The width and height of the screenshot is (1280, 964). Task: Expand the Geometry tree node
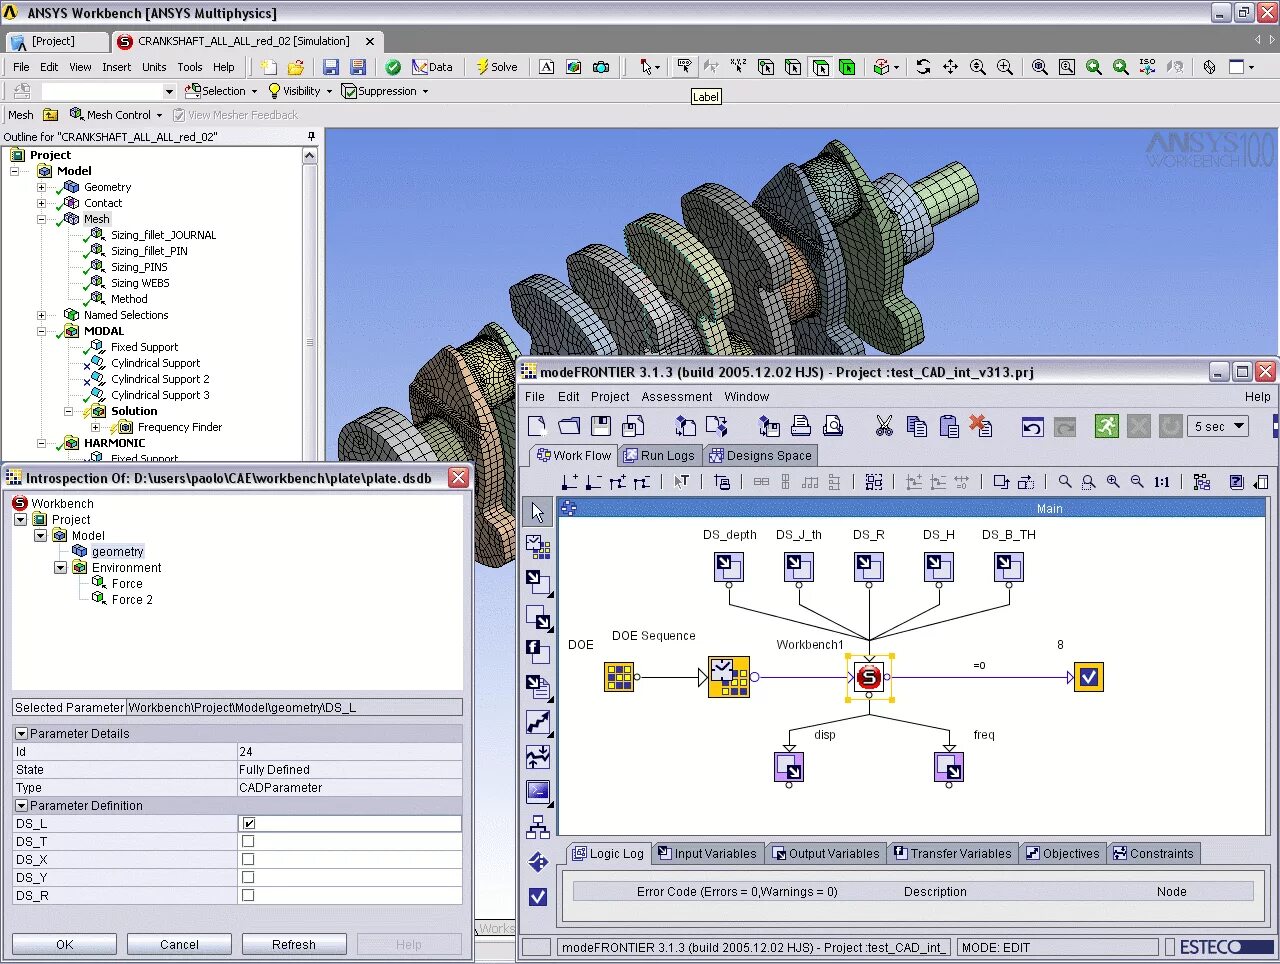(41, 187)
